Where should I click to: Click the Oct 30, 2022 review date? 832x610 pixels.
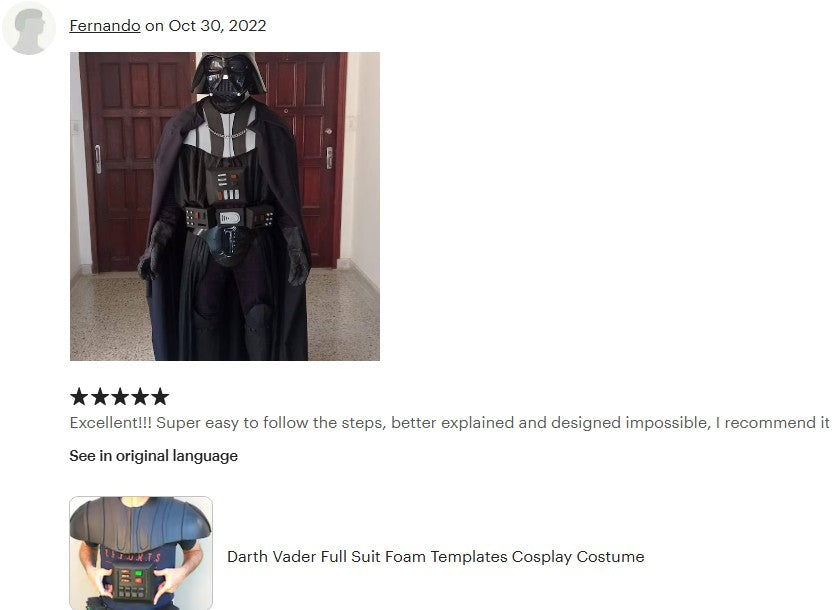pos(217,25)
